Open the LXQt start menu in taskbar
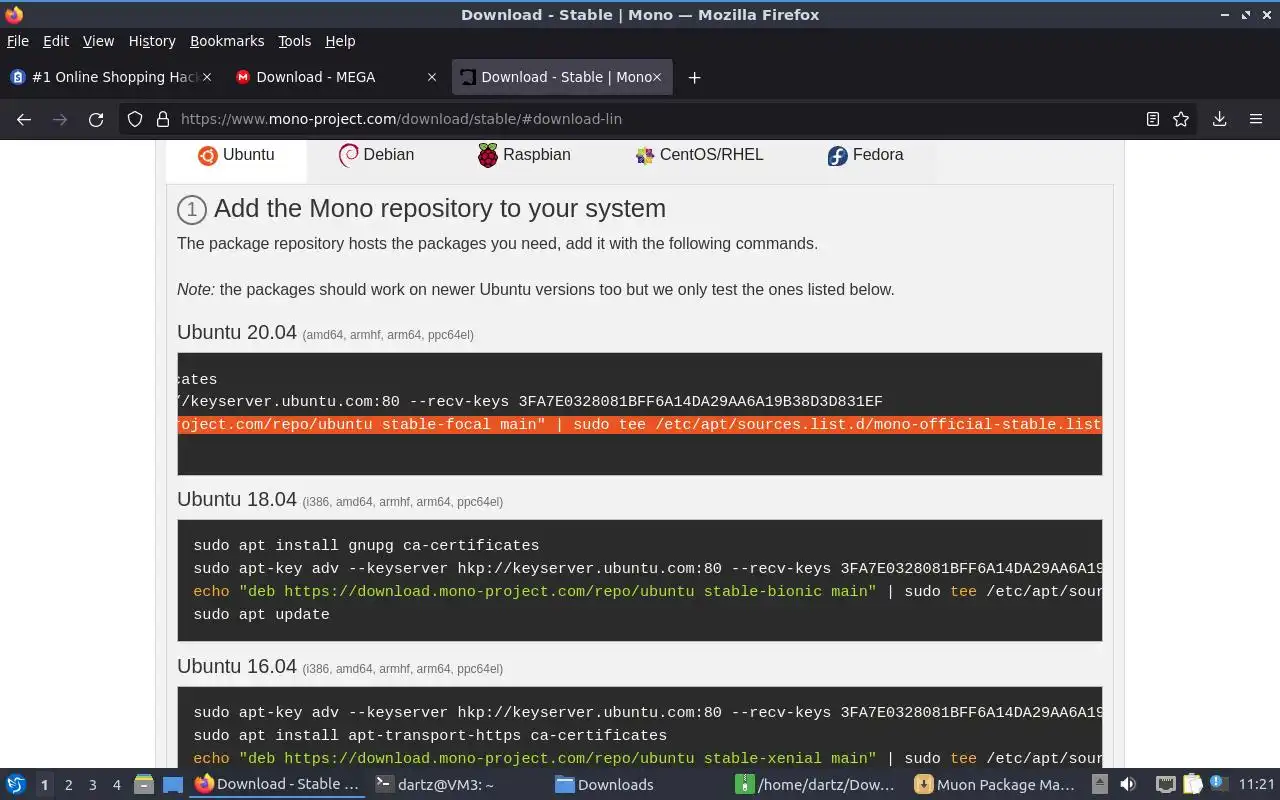This screenshot has height=800, width=1280. point(16,785)
